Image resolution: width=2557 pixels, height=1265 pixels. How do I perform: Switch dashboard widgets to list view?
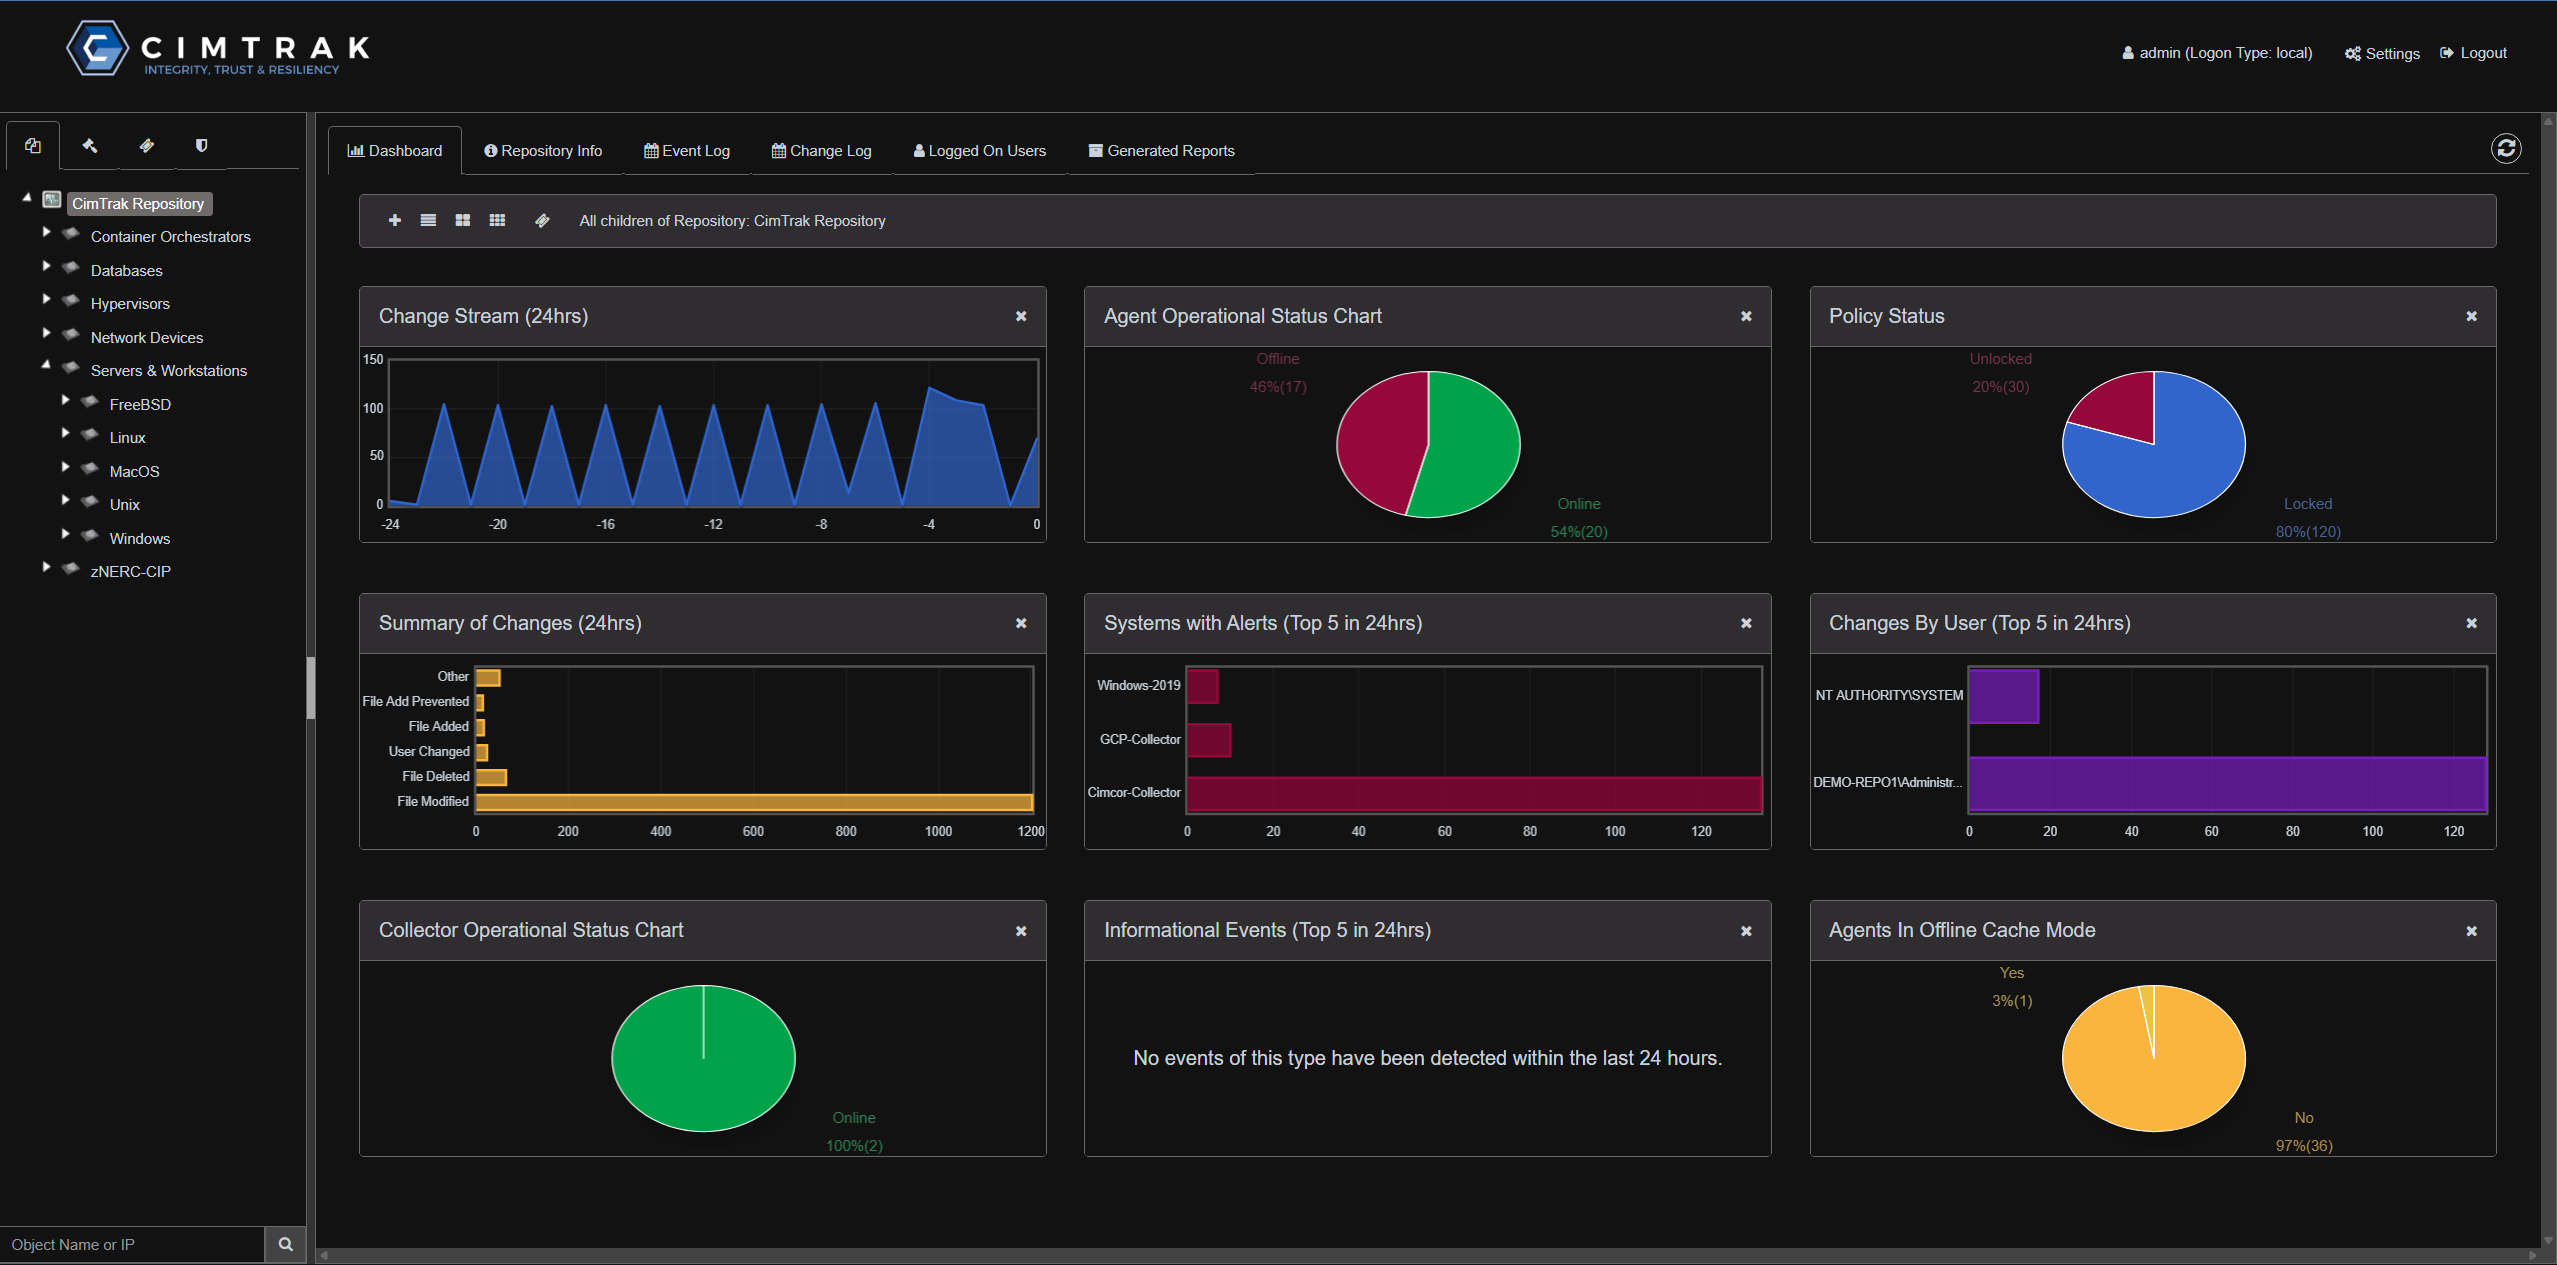click(428, 220)
